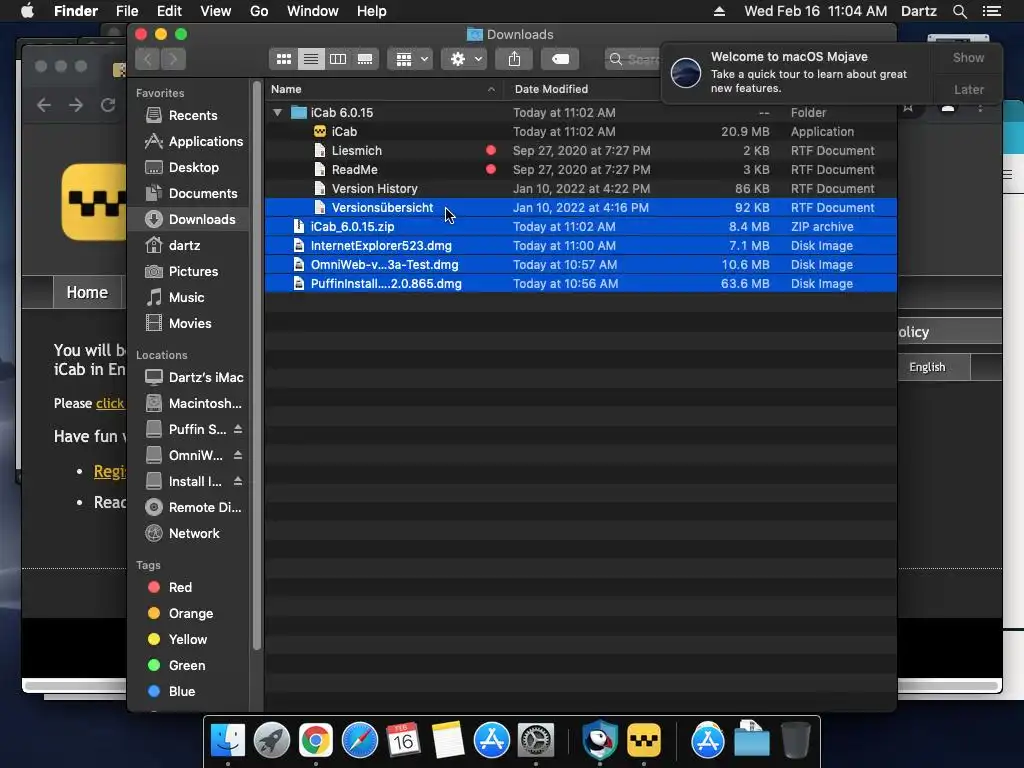Viewport: 1024px width, 768px height.
Task: Select the Versionsübersicht document
Action: click(581, 207)
